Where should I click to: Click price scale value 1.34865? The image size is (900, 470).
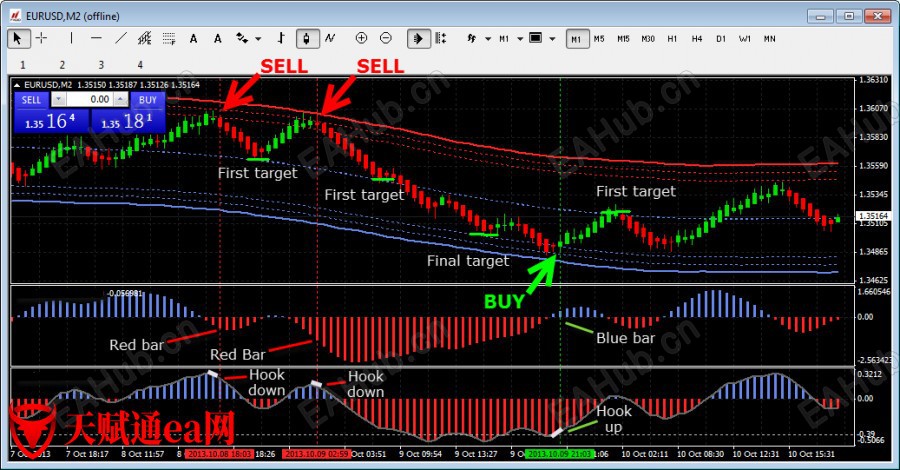(873, 251)
